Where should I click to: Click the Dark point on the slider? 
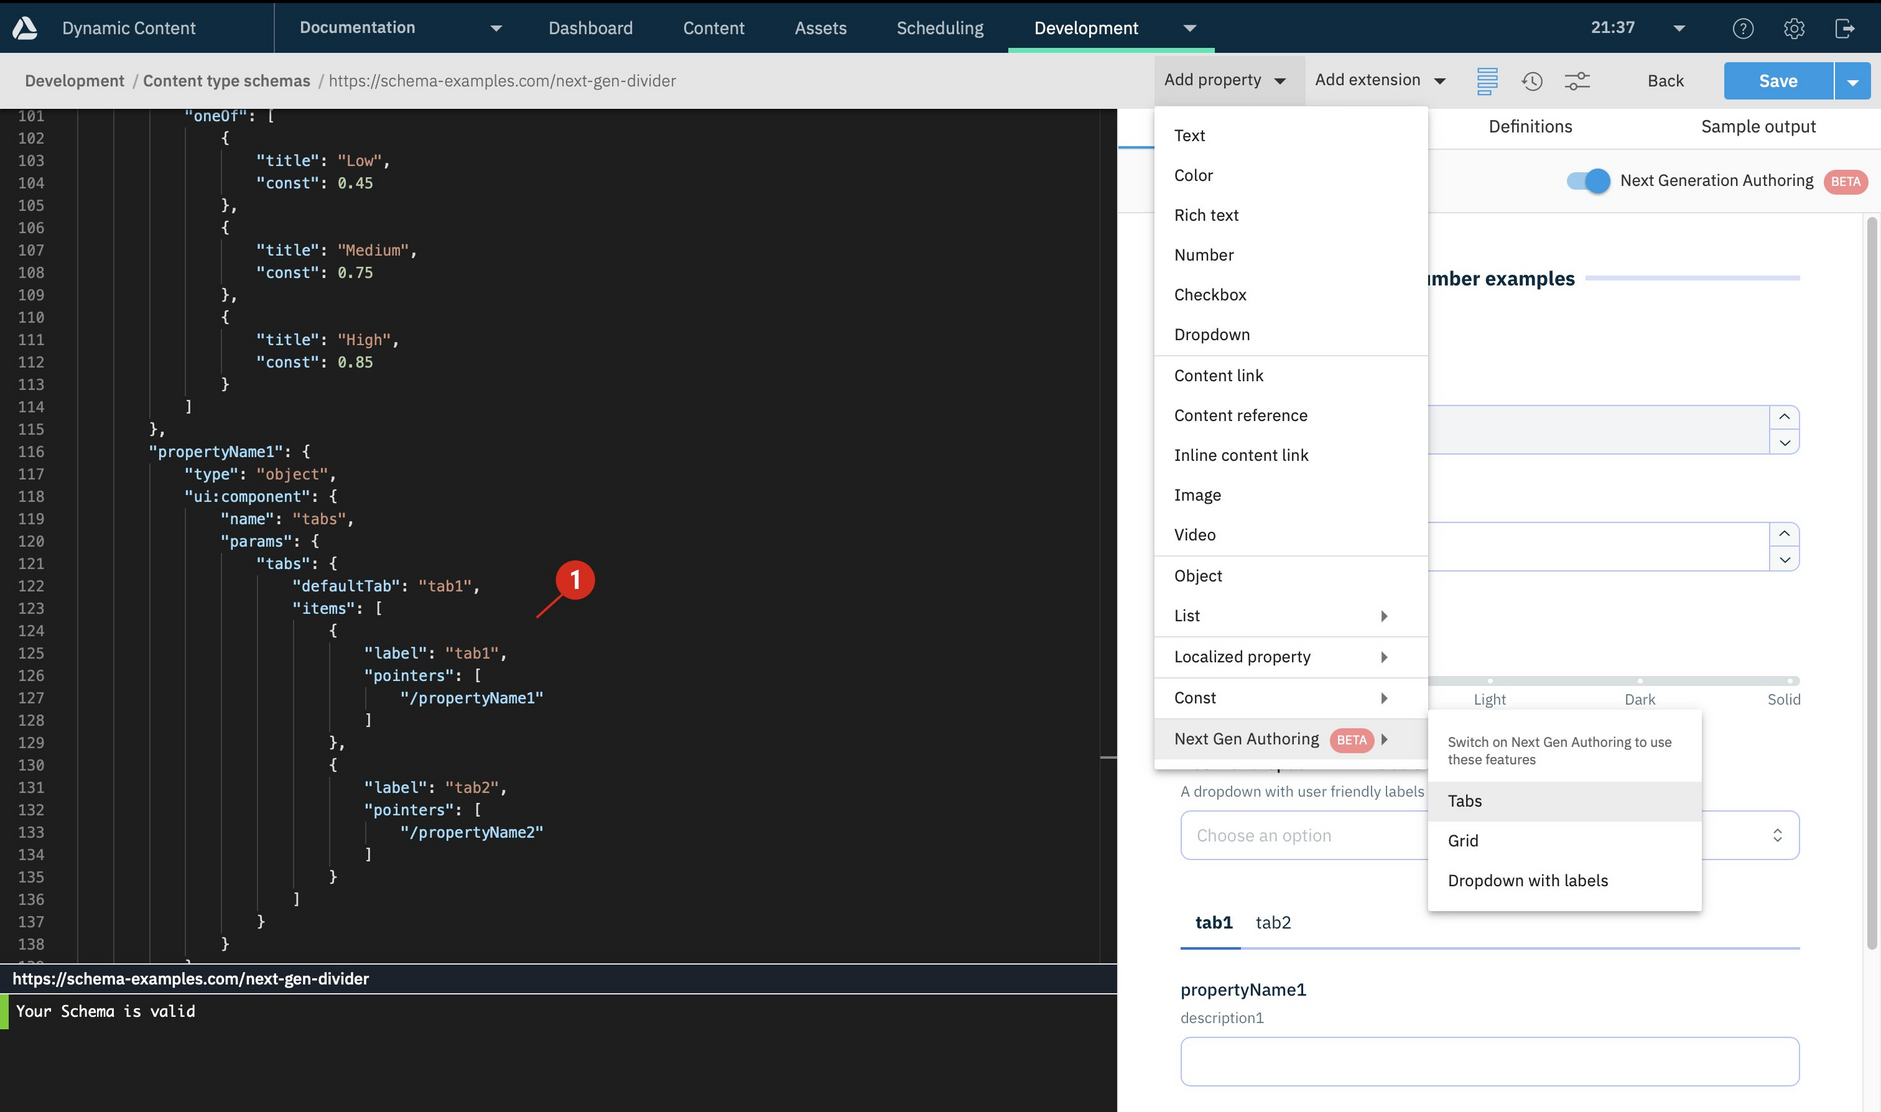1640,682
